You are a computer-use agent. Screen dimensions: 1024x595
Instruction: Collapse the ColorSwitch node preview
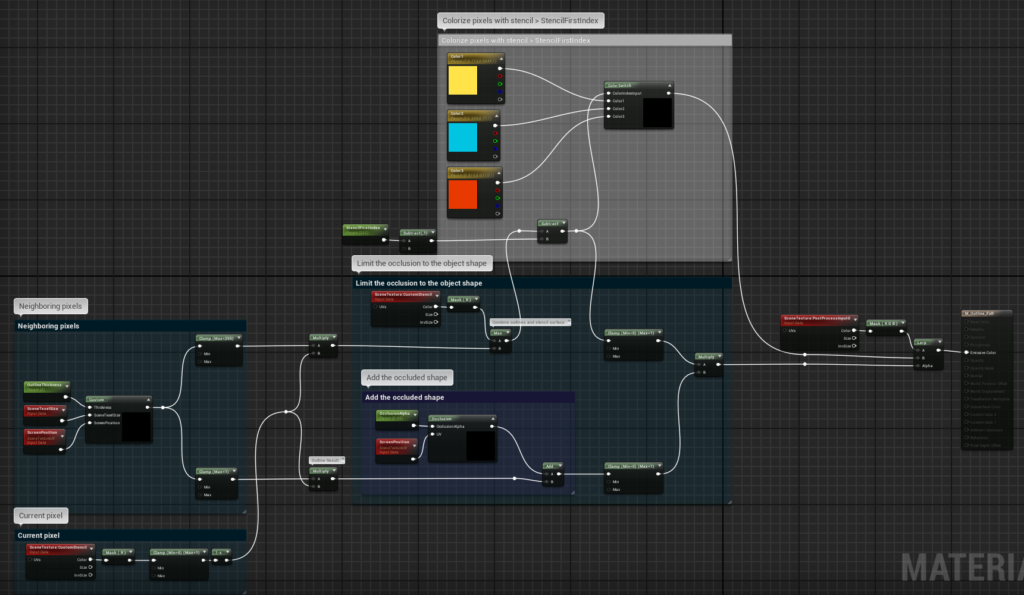(x=670, y=86)
